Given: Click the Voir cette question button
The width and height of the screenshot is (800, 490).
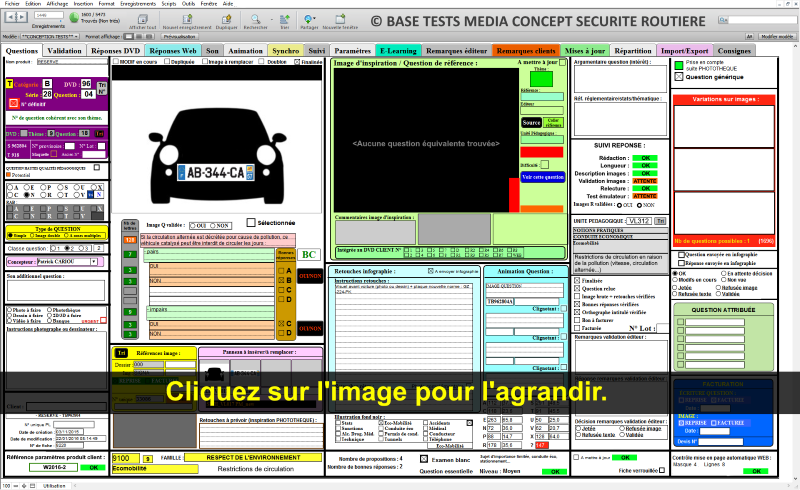Looking at the screenshot, I should [x=542, y=177].
